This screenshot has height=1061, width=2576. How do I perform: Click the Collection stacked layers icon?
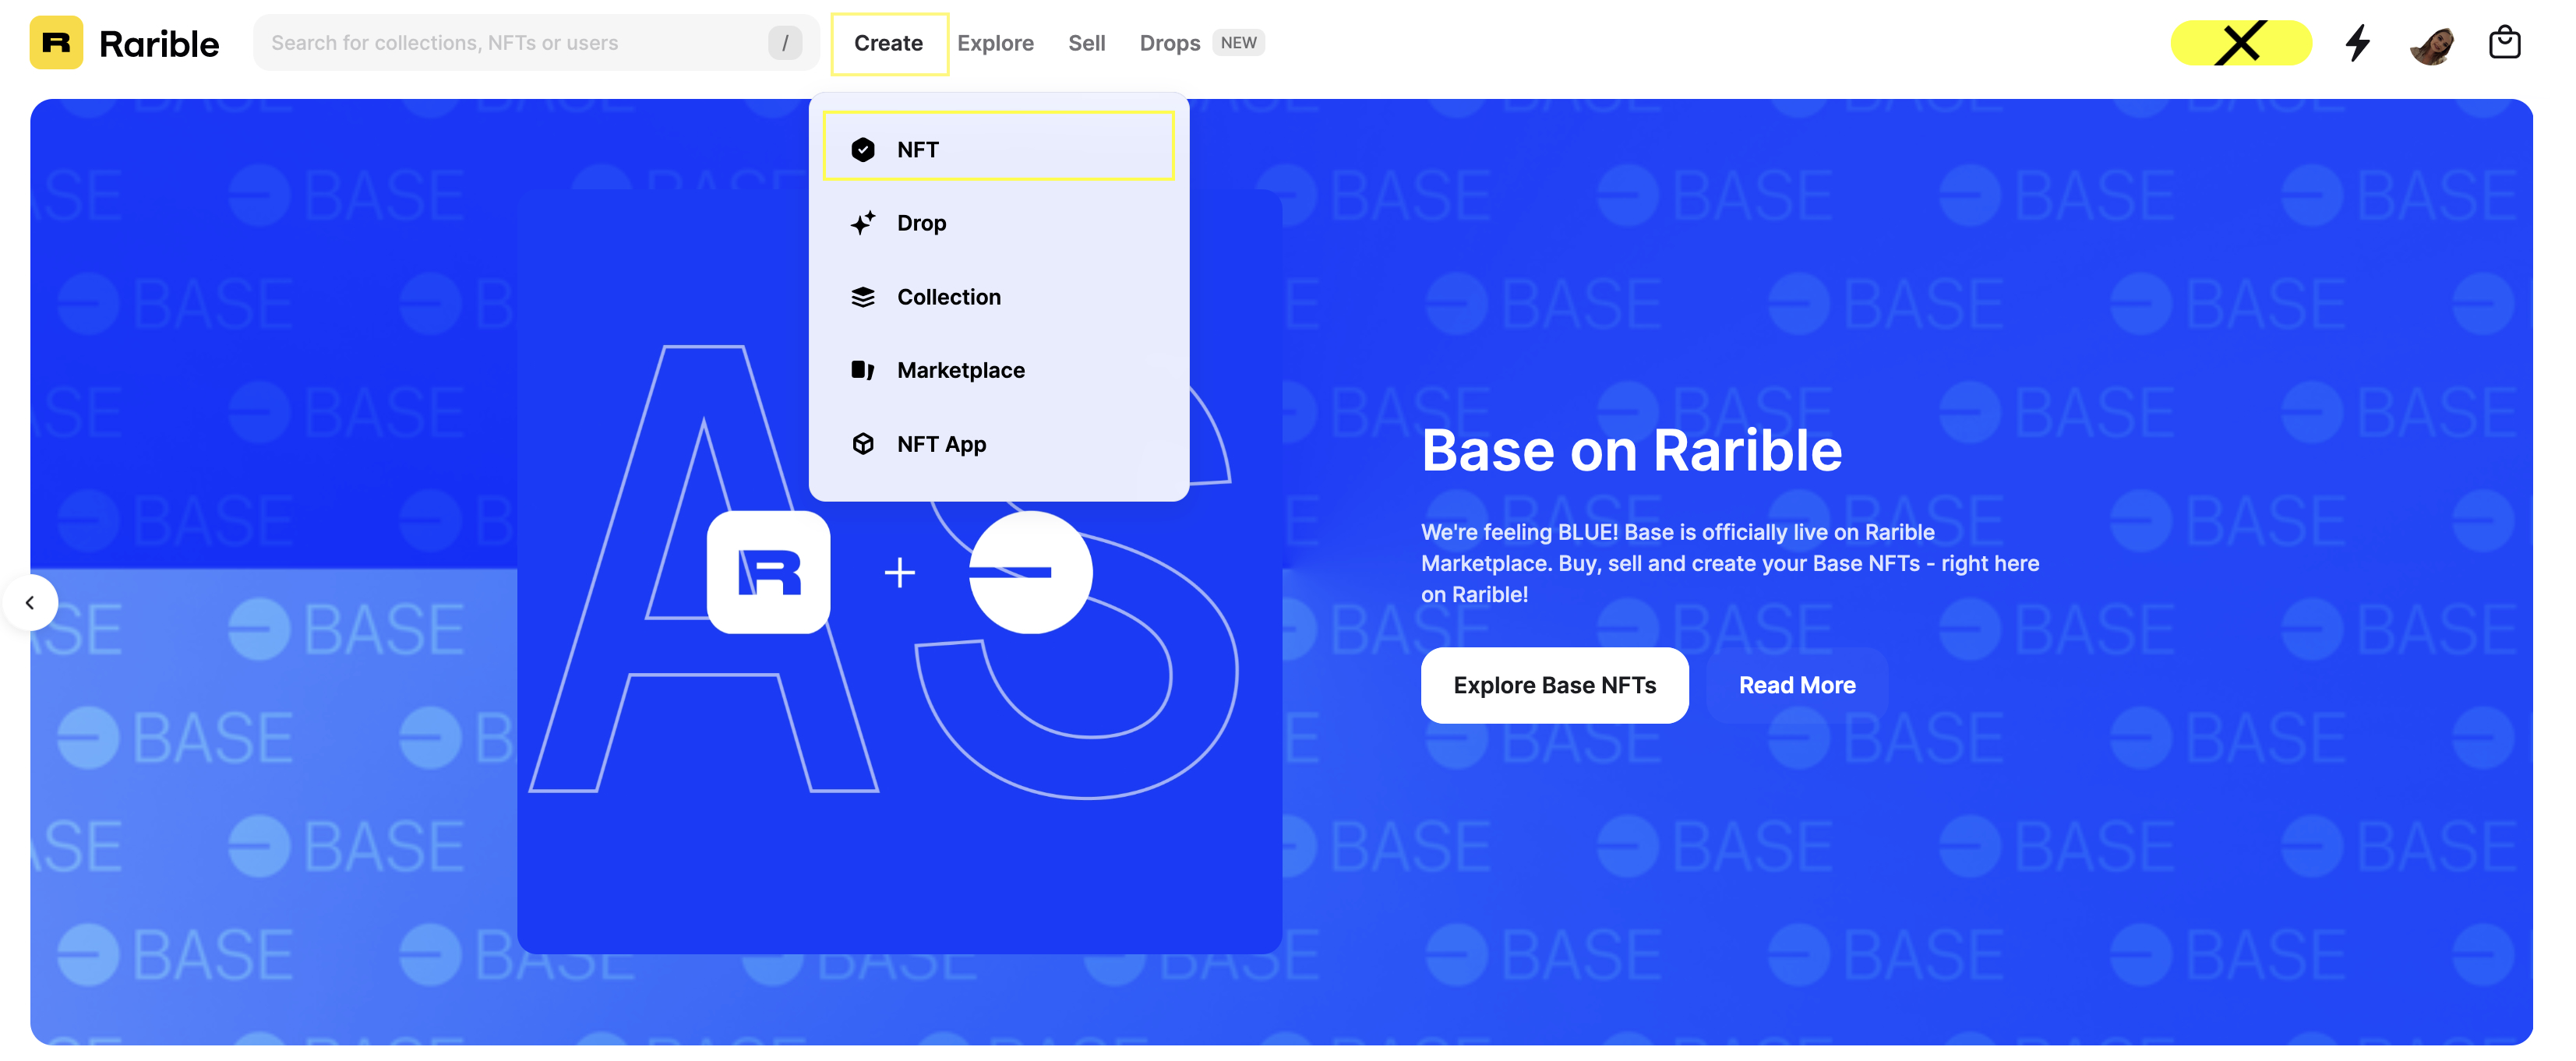pos(863,297)
